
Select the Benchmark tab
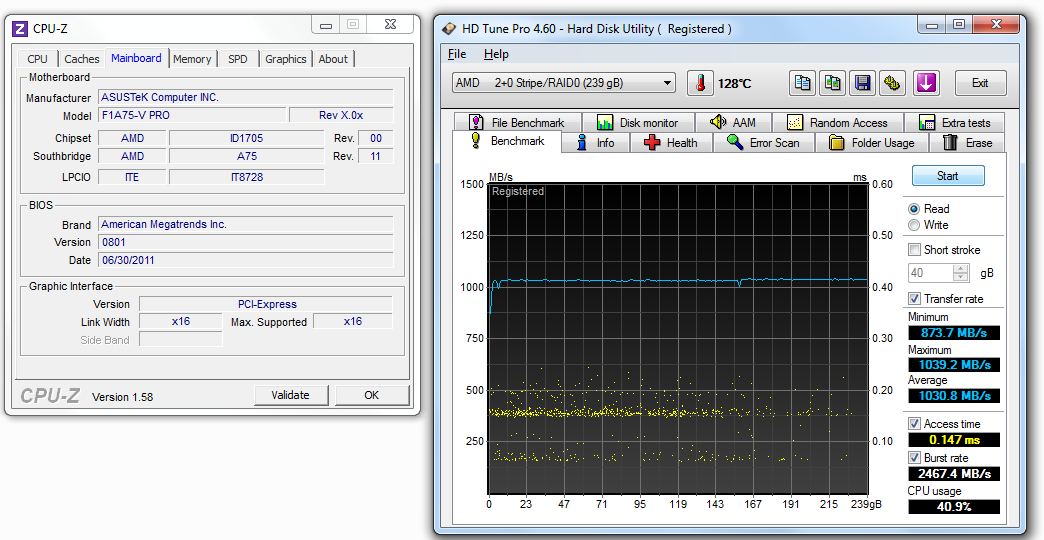point(507,141)
